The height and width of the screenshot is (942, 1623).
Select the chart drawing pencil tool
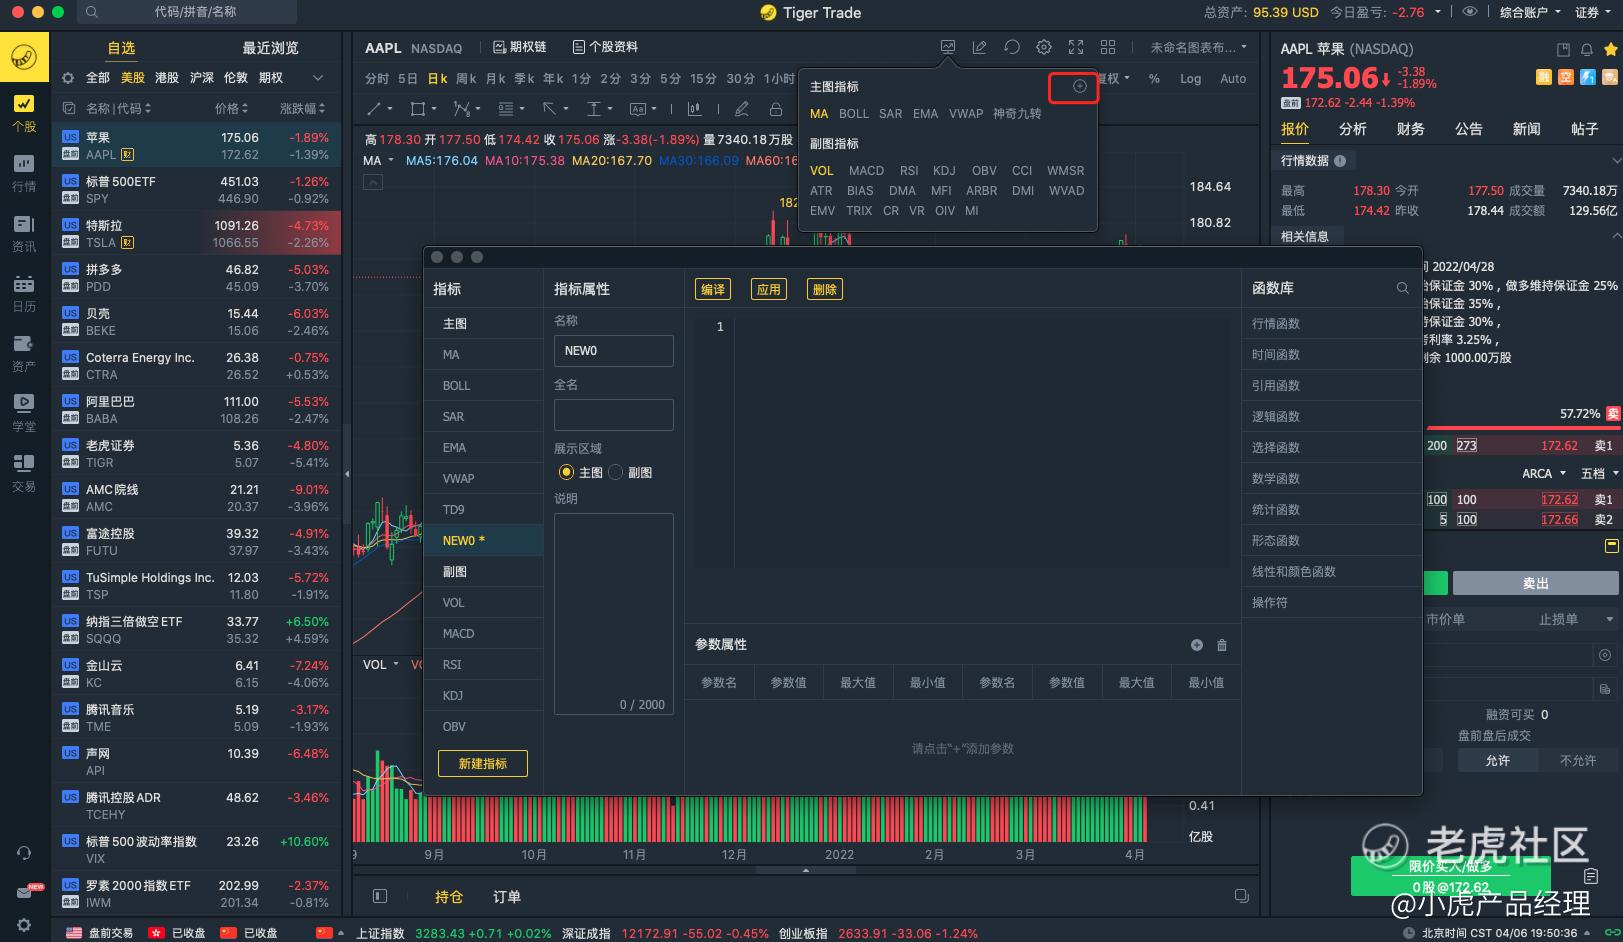click(x=741, y=110)
